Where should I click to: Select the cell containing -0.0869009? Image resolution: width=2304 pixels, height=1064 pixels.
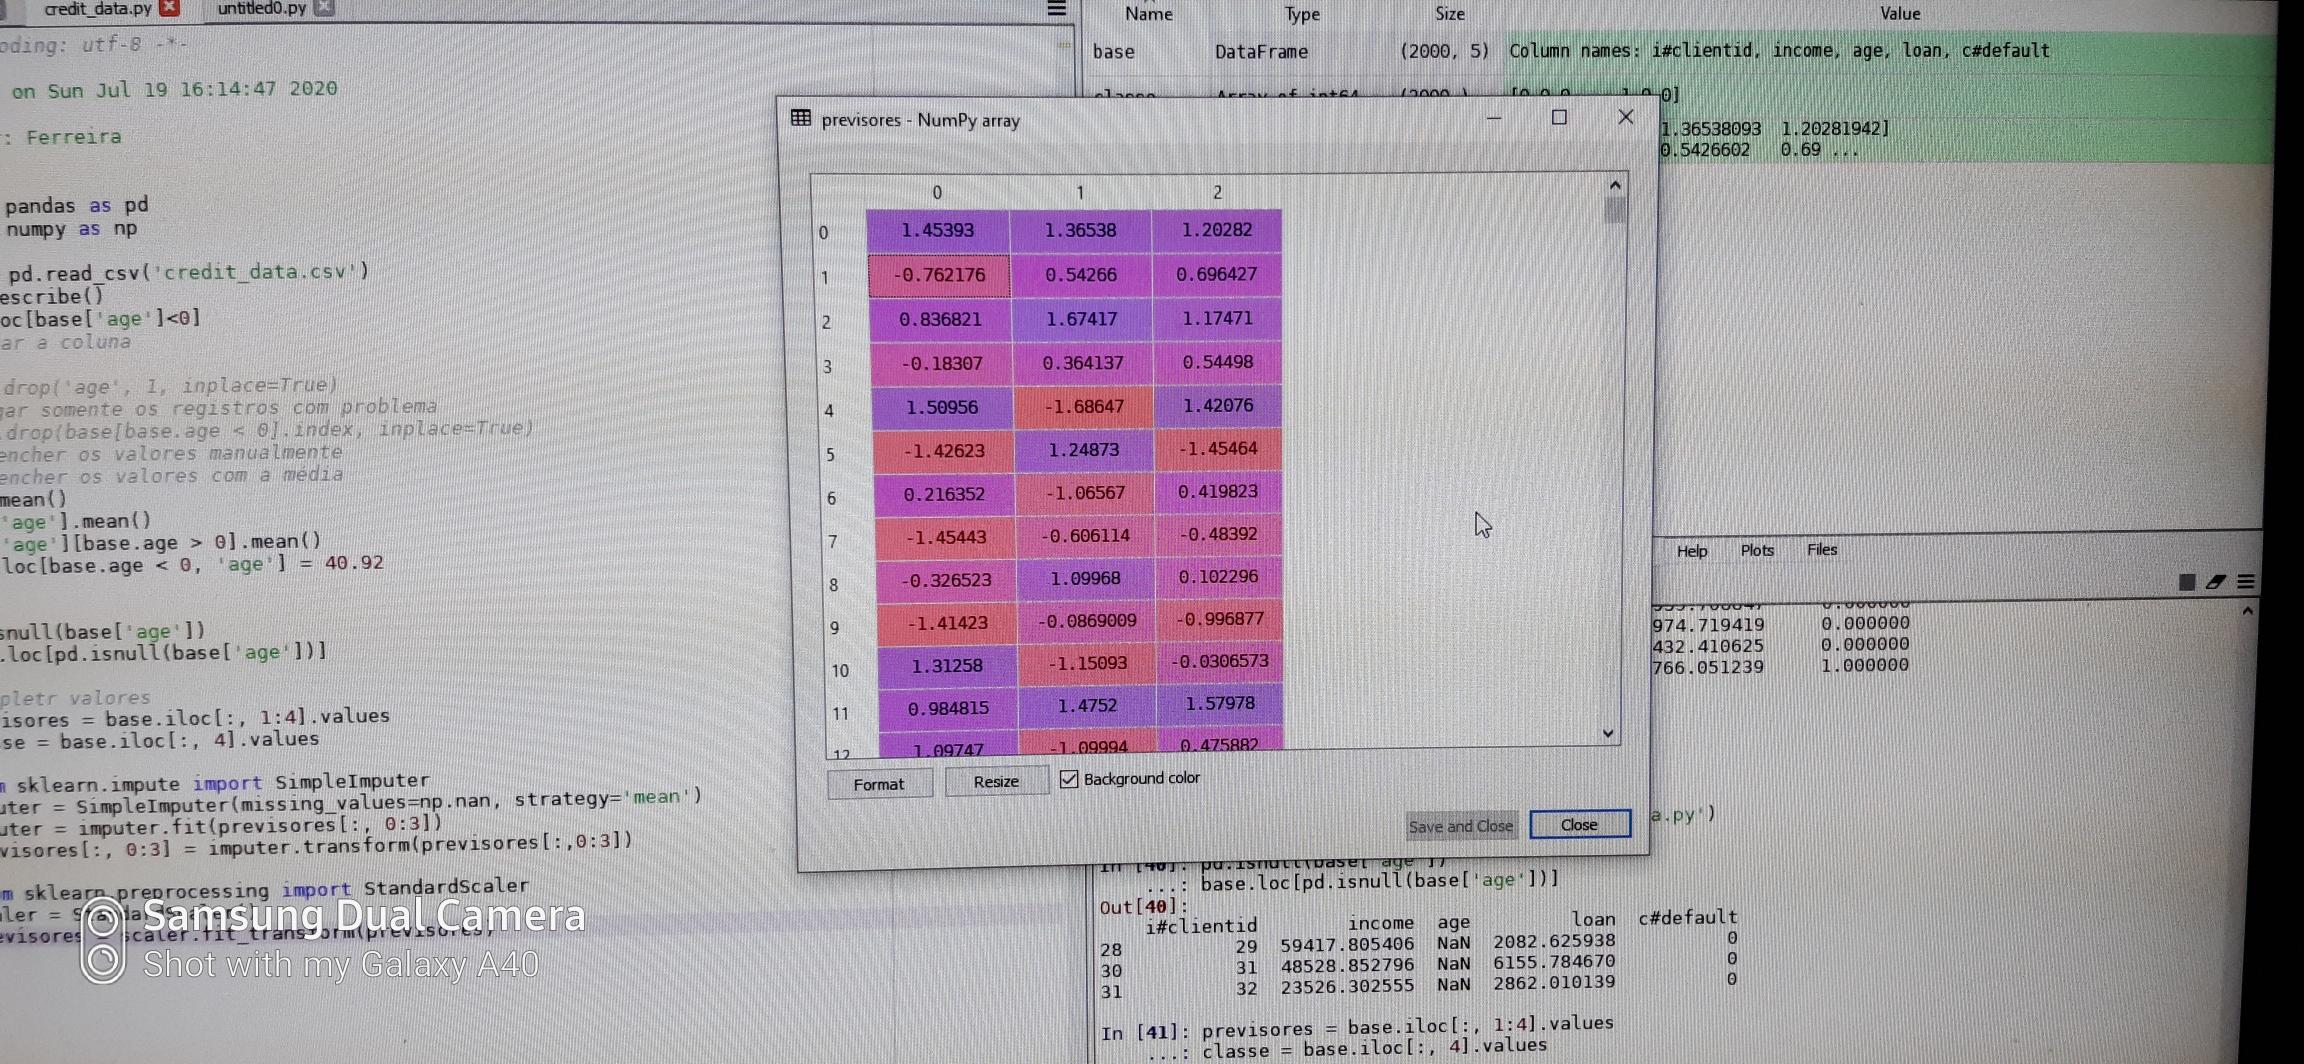point(1087,621)
